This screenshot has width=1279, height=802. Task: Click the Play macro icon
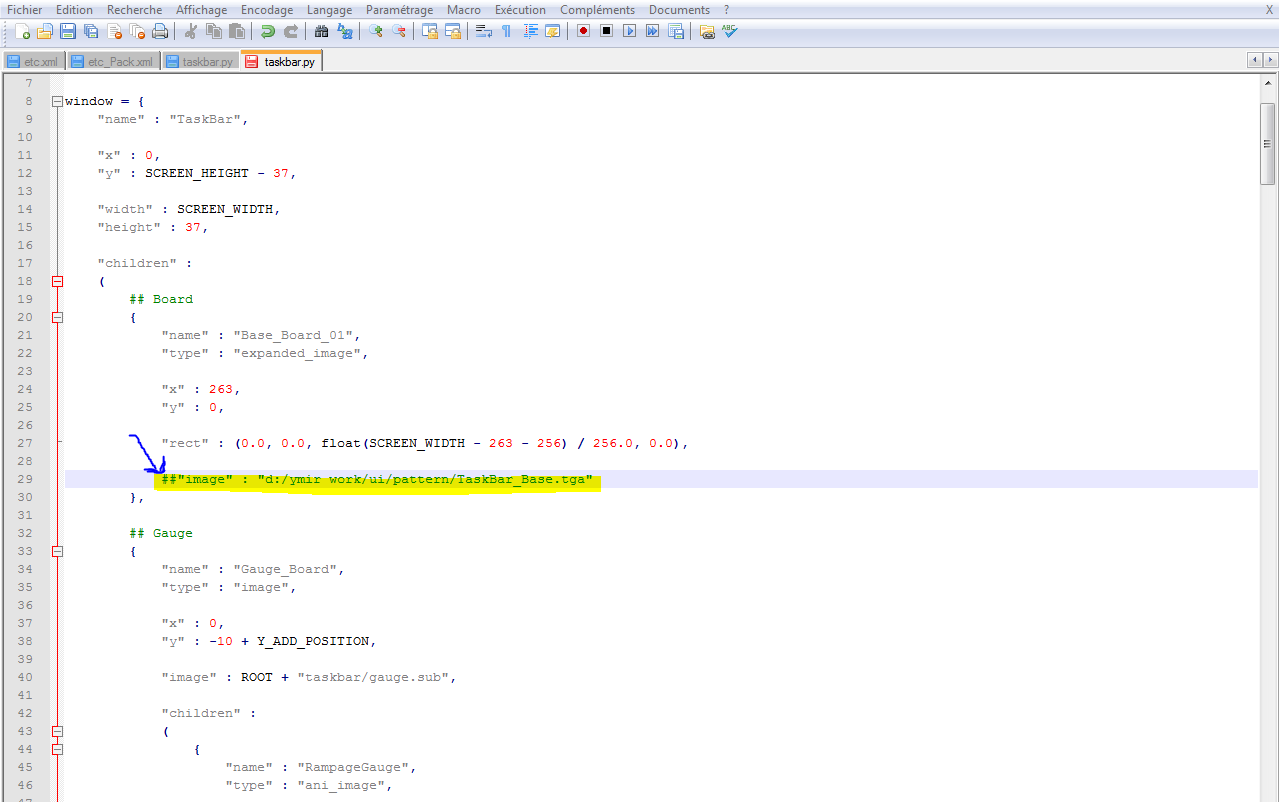point(629,31)
